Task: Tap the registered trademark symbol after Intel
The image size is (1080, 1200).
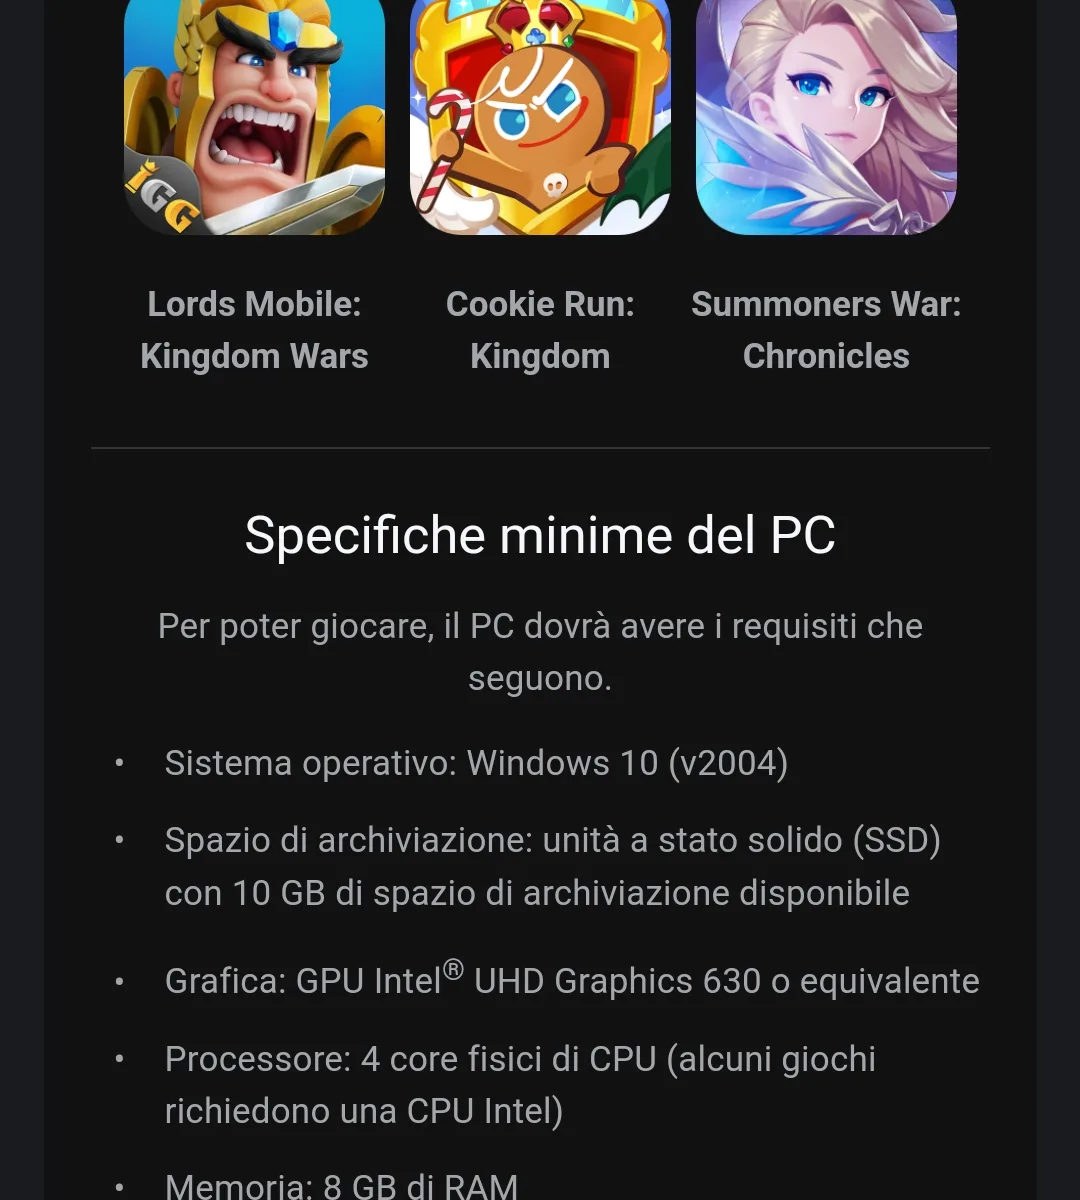Action: 453,969
